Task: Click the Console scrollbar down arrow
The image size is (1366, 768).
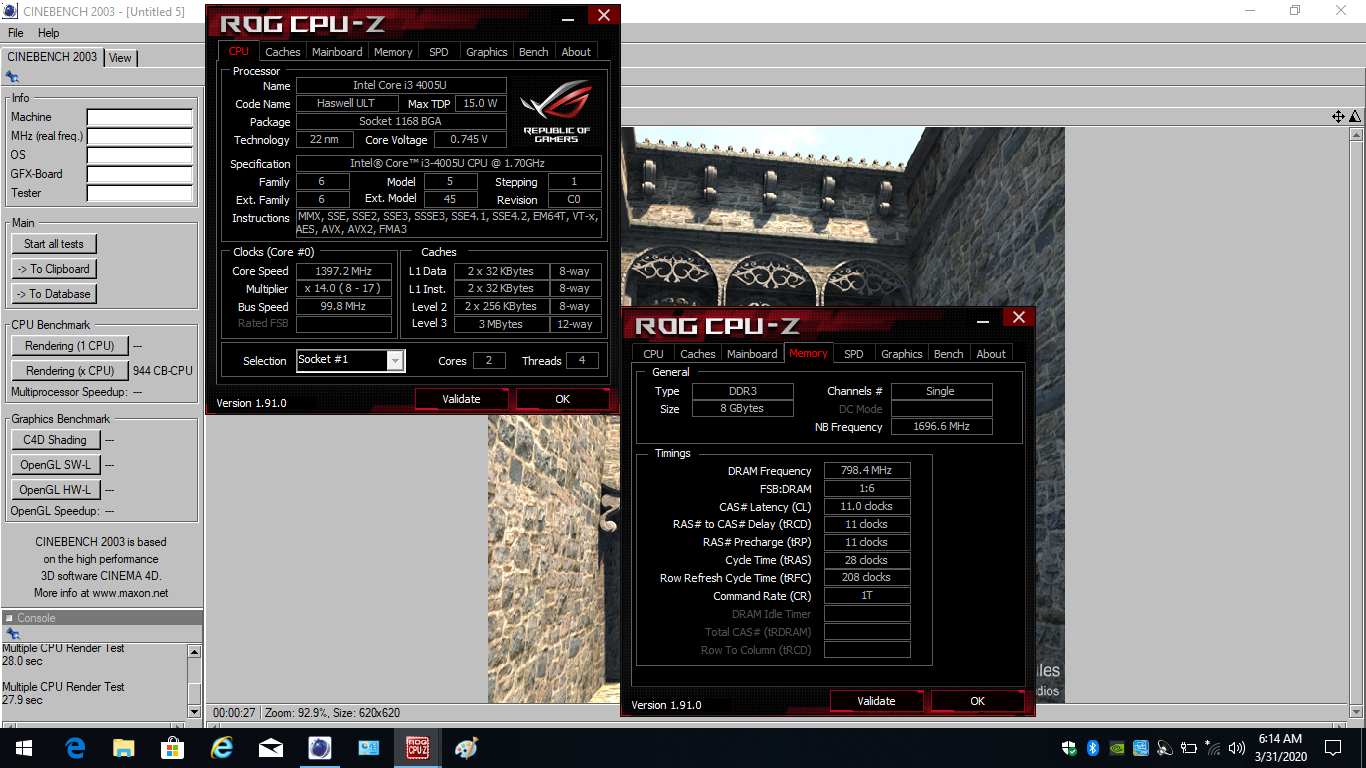Action: click(195, 711)
